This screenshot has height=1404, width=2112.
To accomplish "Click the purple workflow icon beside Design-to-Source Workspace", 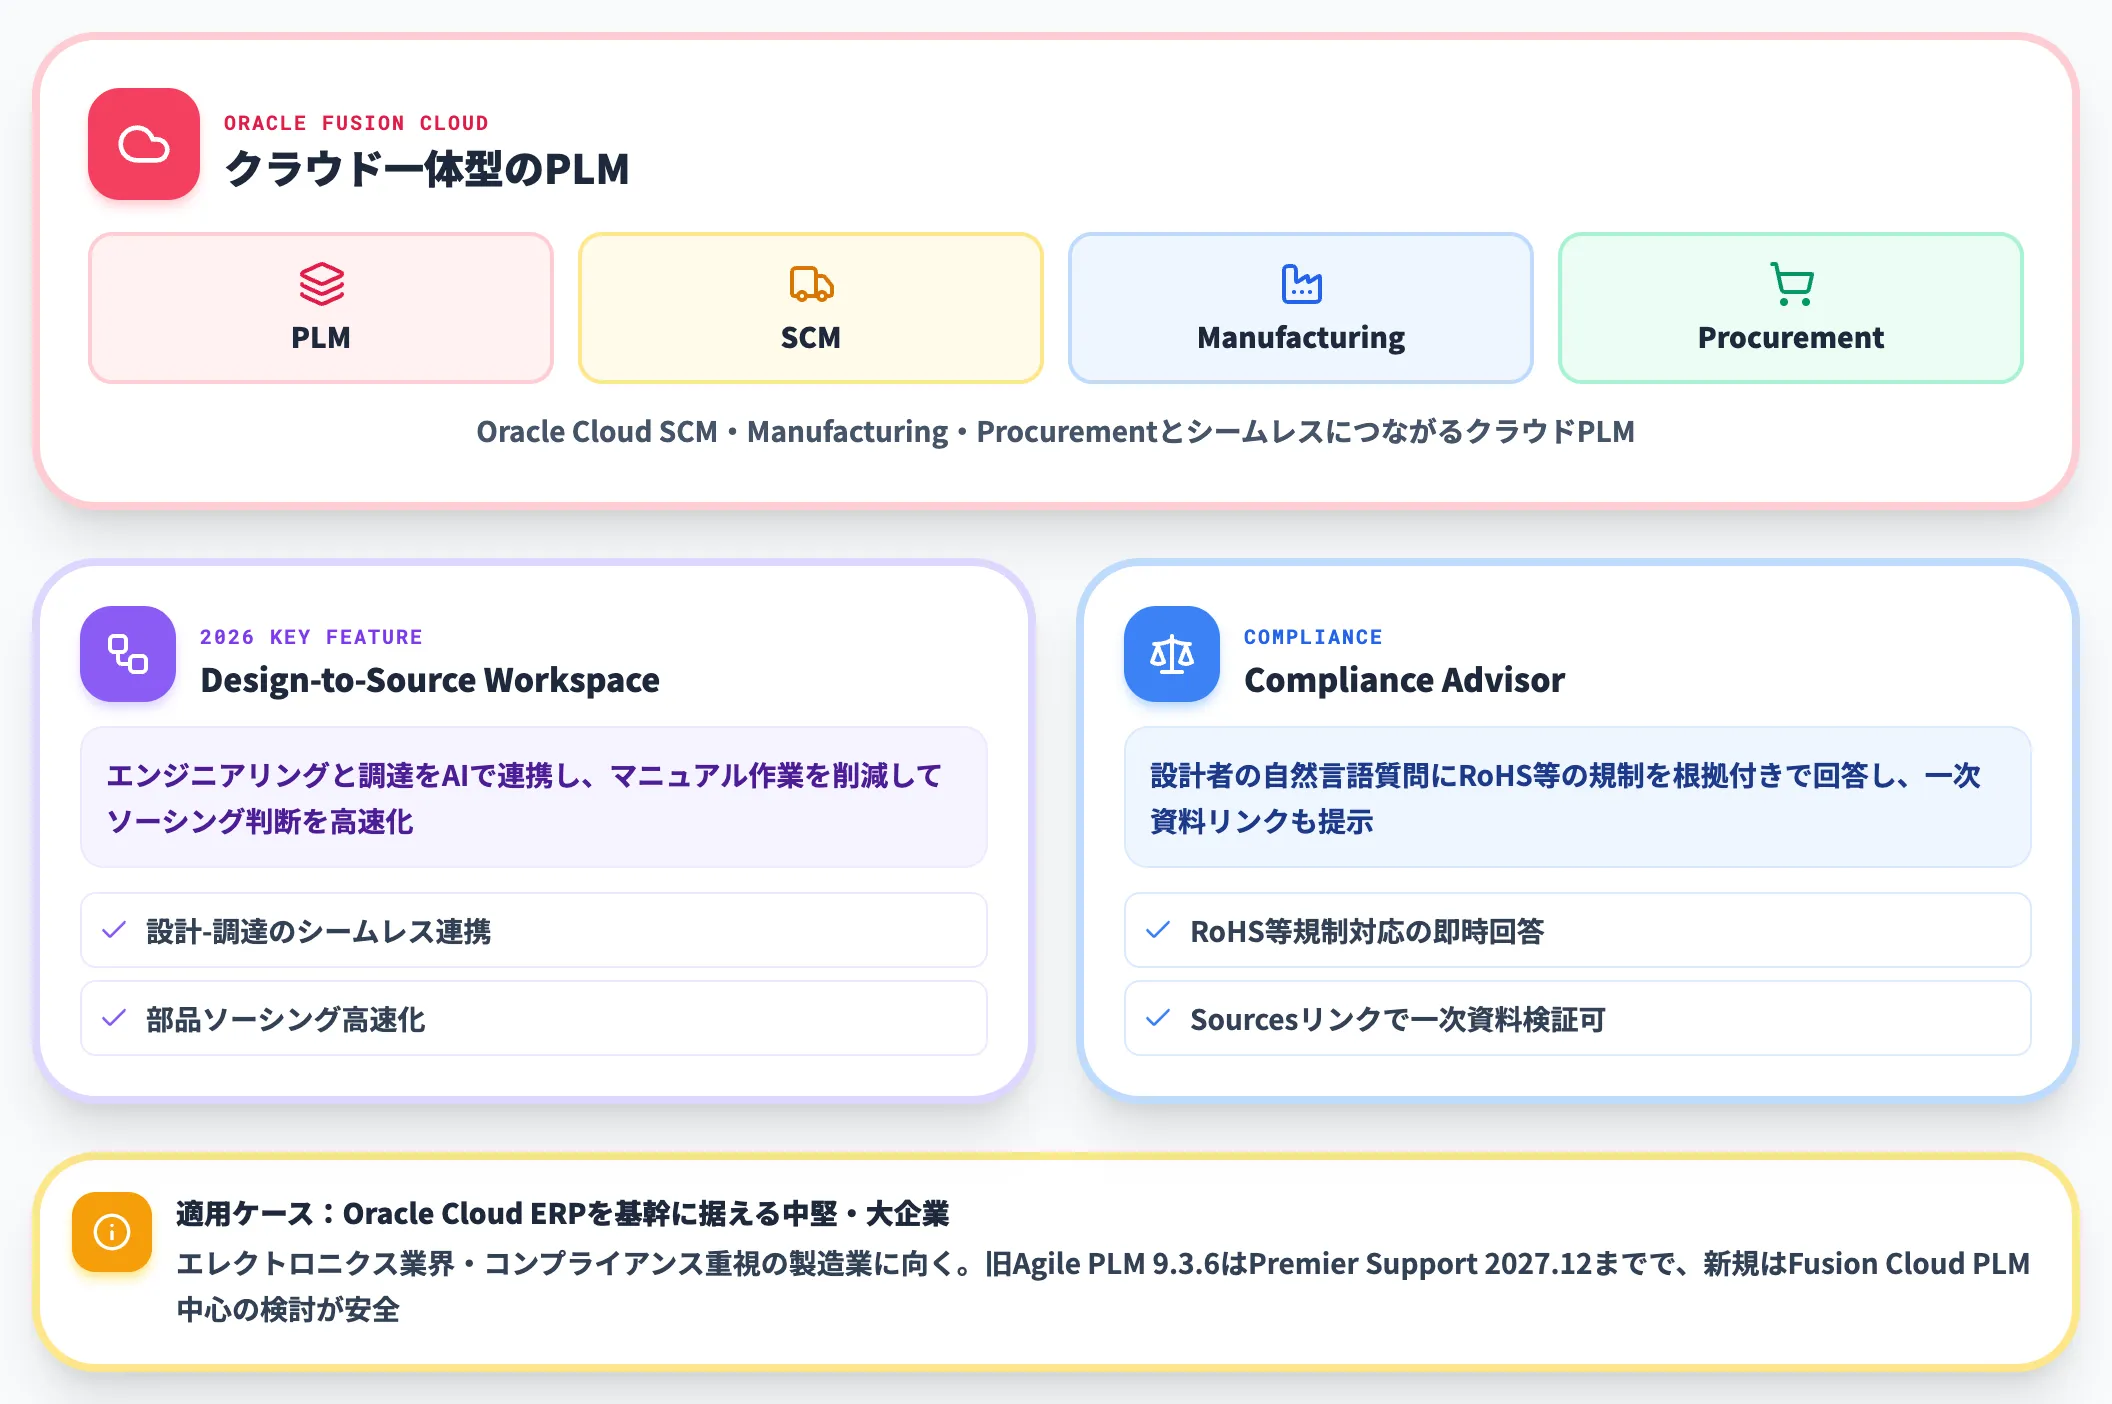I will 128,654.
